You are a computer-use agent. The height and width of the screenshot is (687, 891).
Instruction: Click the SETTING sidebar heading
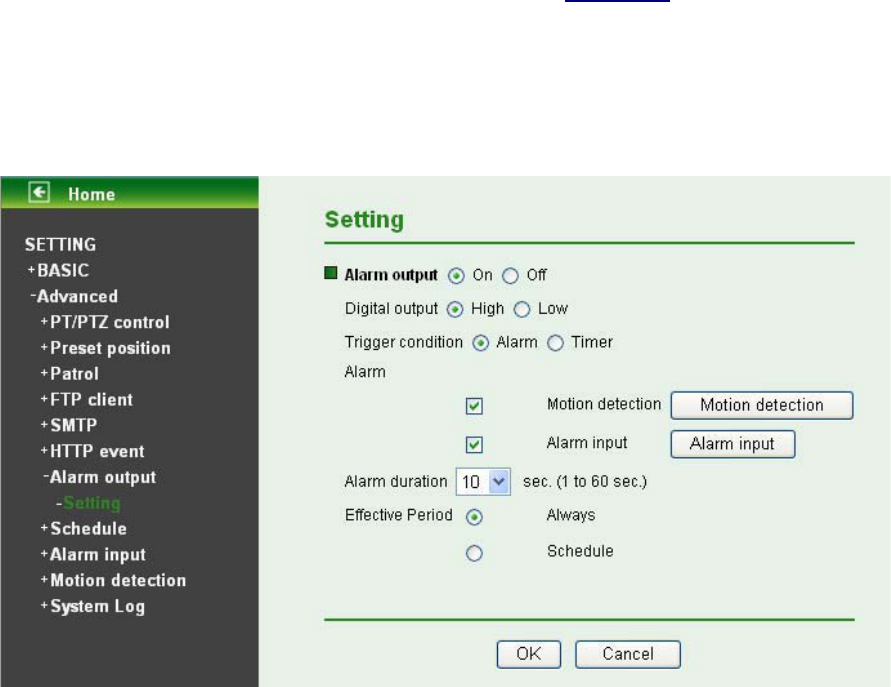(x=60, y=245)
